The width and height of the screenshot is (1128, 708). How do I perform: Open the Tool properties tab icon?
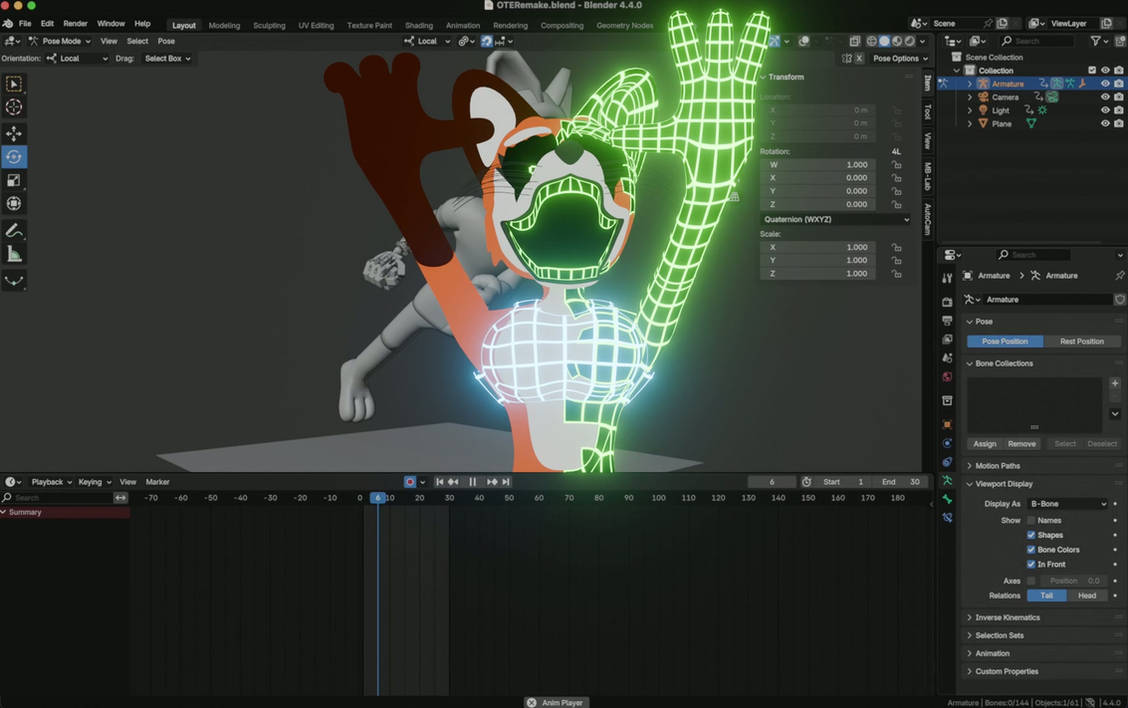click(947, 278)
